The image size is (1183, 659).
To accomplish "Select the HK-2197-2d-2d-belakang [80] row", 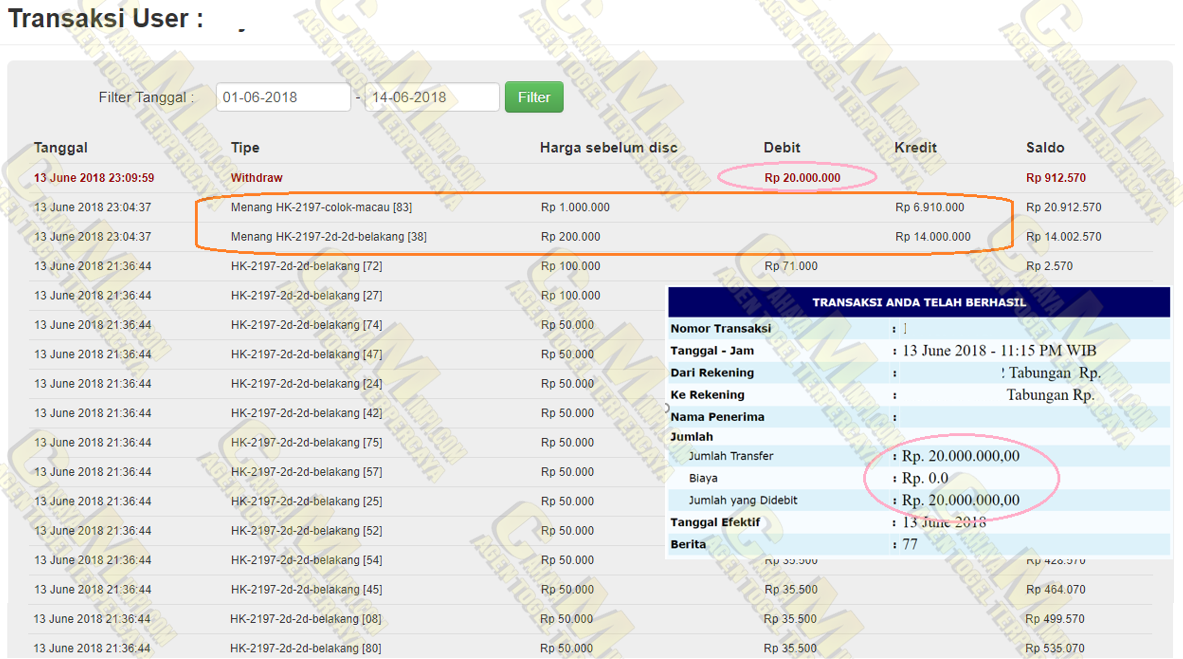I will (x=305, y=648).
